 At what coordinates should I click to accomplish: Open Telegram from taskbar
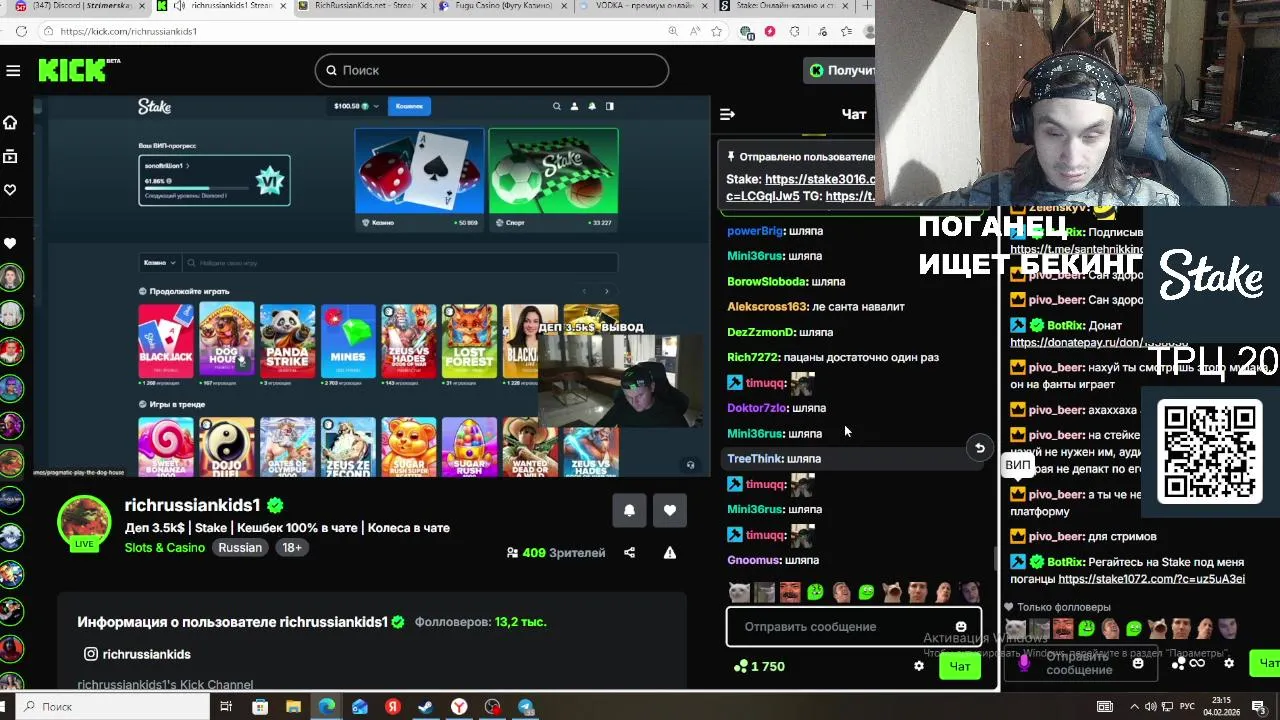point(526,707)
